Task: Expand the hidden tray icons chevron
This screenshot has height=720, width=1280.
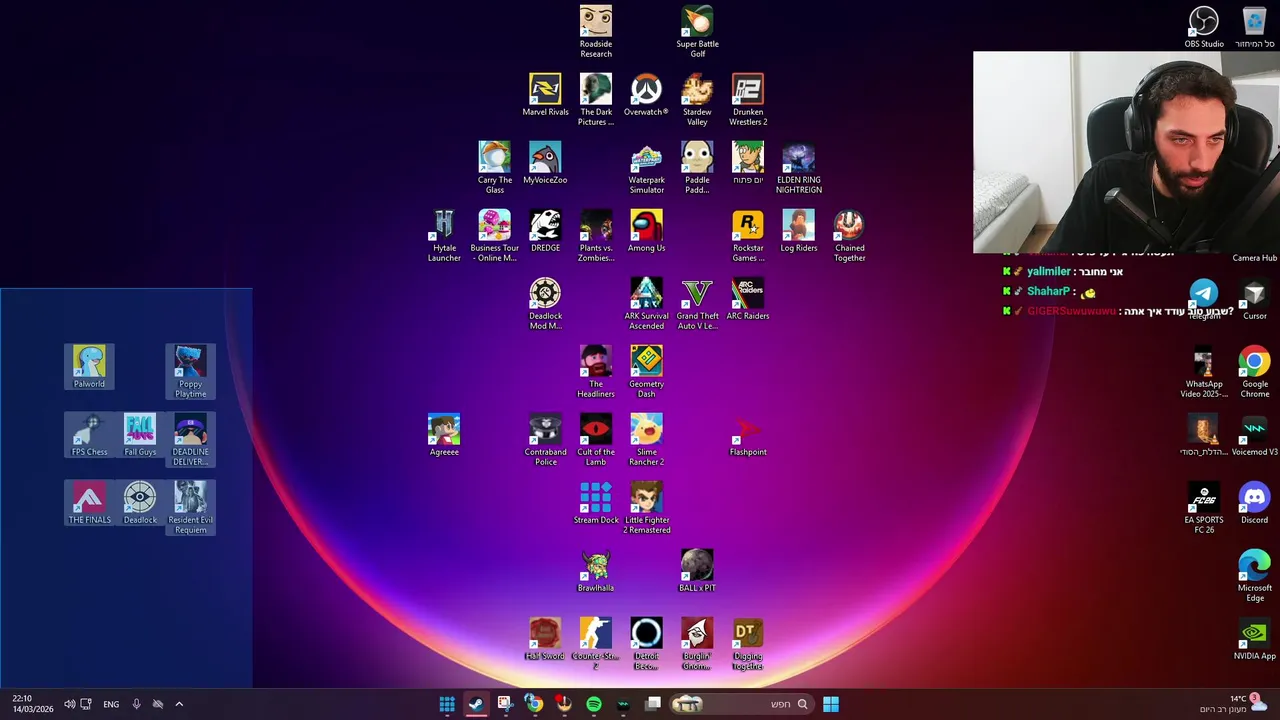Action: click(179, 704)
